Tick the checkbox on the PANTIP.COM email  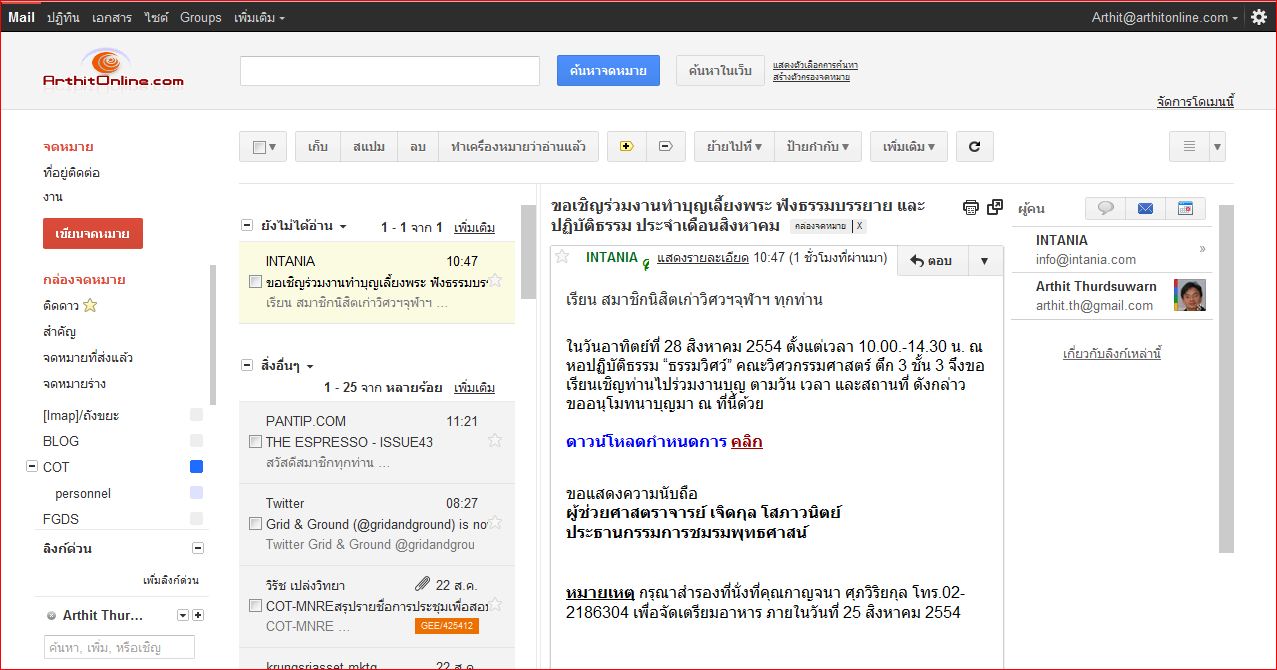click(254, 441)
